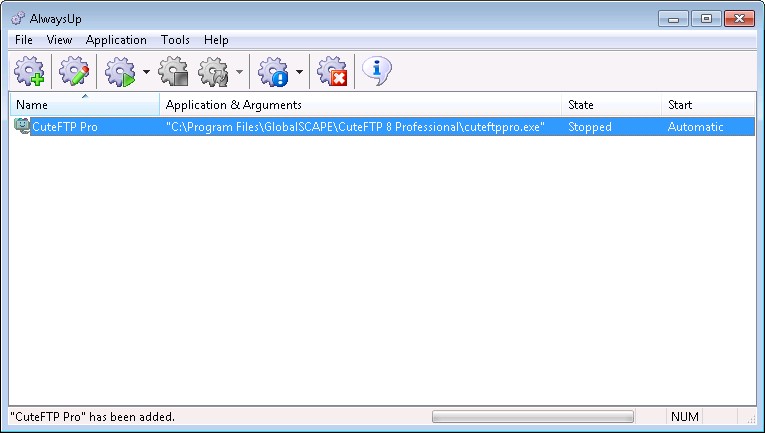Click the Edit Application pencil gear icon

coord(74,71)
